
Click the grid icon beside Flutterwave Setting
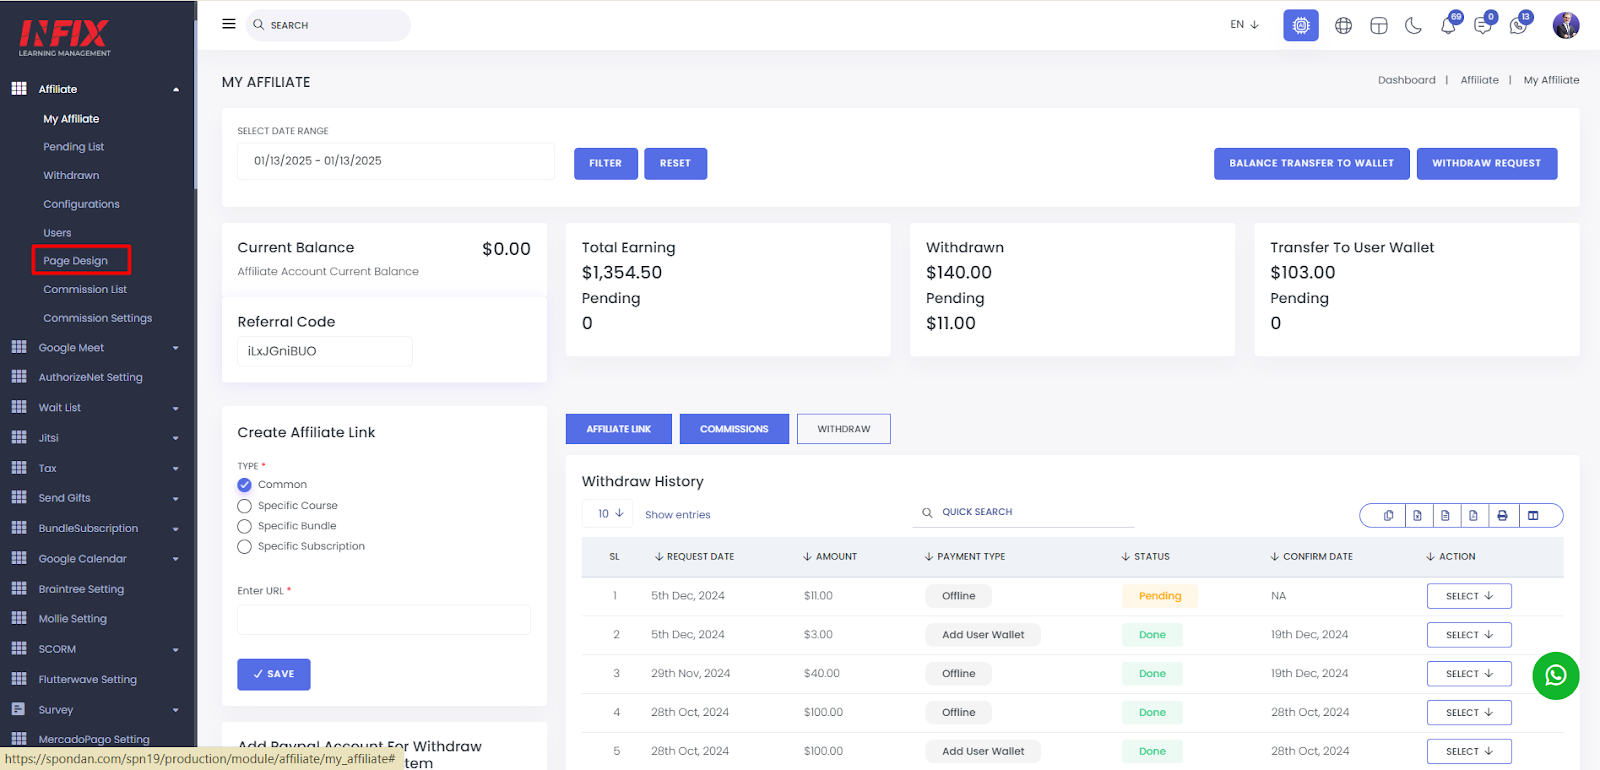[19, 679]
